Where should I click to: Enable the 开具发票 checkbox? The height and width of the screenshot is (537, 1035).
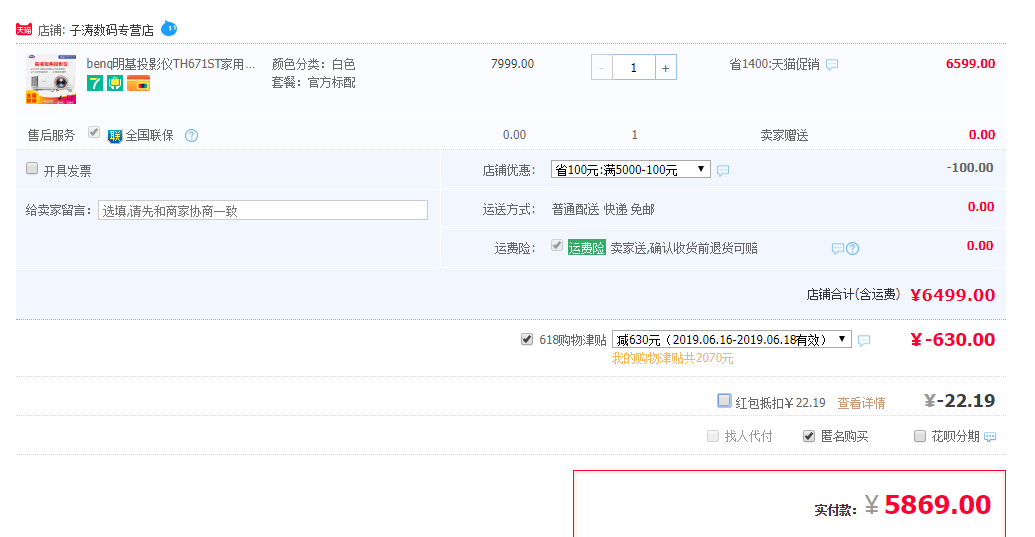(x=32, y=168)
